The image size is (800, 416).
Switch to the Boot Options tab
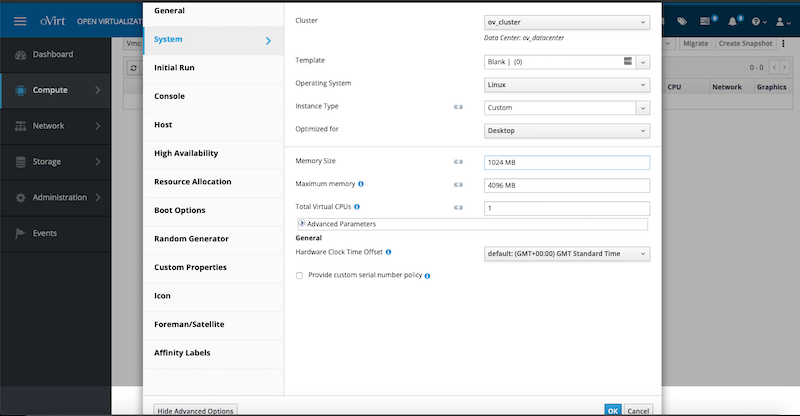(x=180, y=210)
